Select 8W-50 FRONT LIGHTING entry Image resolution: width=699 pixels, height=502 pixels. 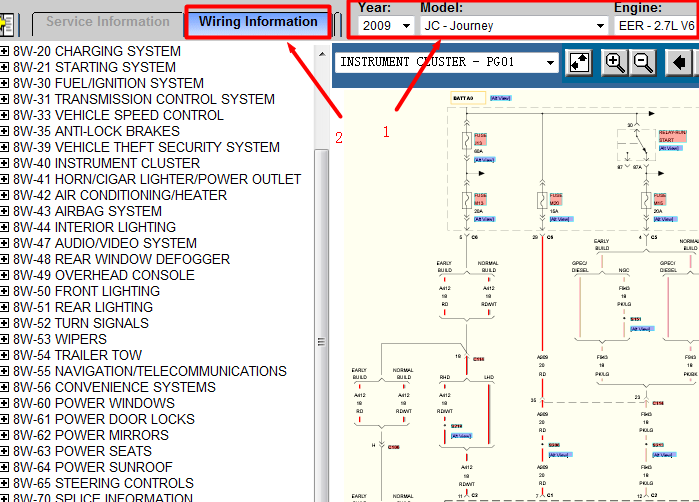(86, 292)
